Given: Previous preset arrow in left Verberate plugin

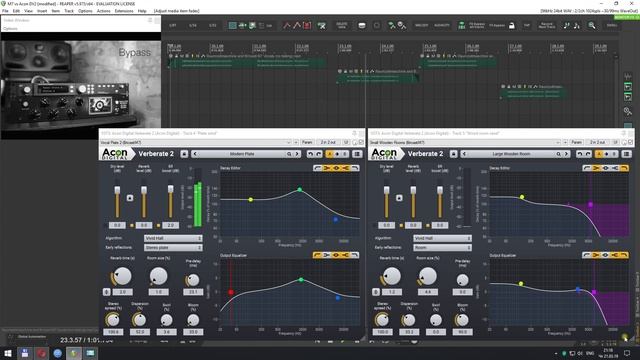Looking at the screenshot, I should point(195,154).
